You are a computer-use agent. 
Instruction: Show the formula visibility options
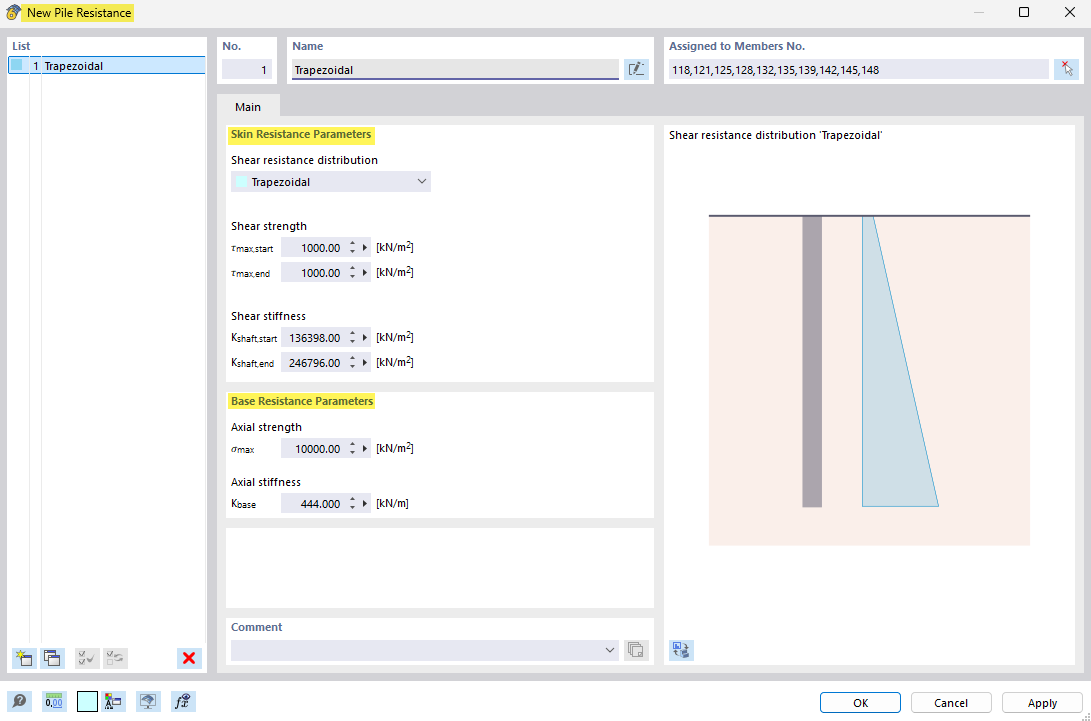tap(182, 701)
